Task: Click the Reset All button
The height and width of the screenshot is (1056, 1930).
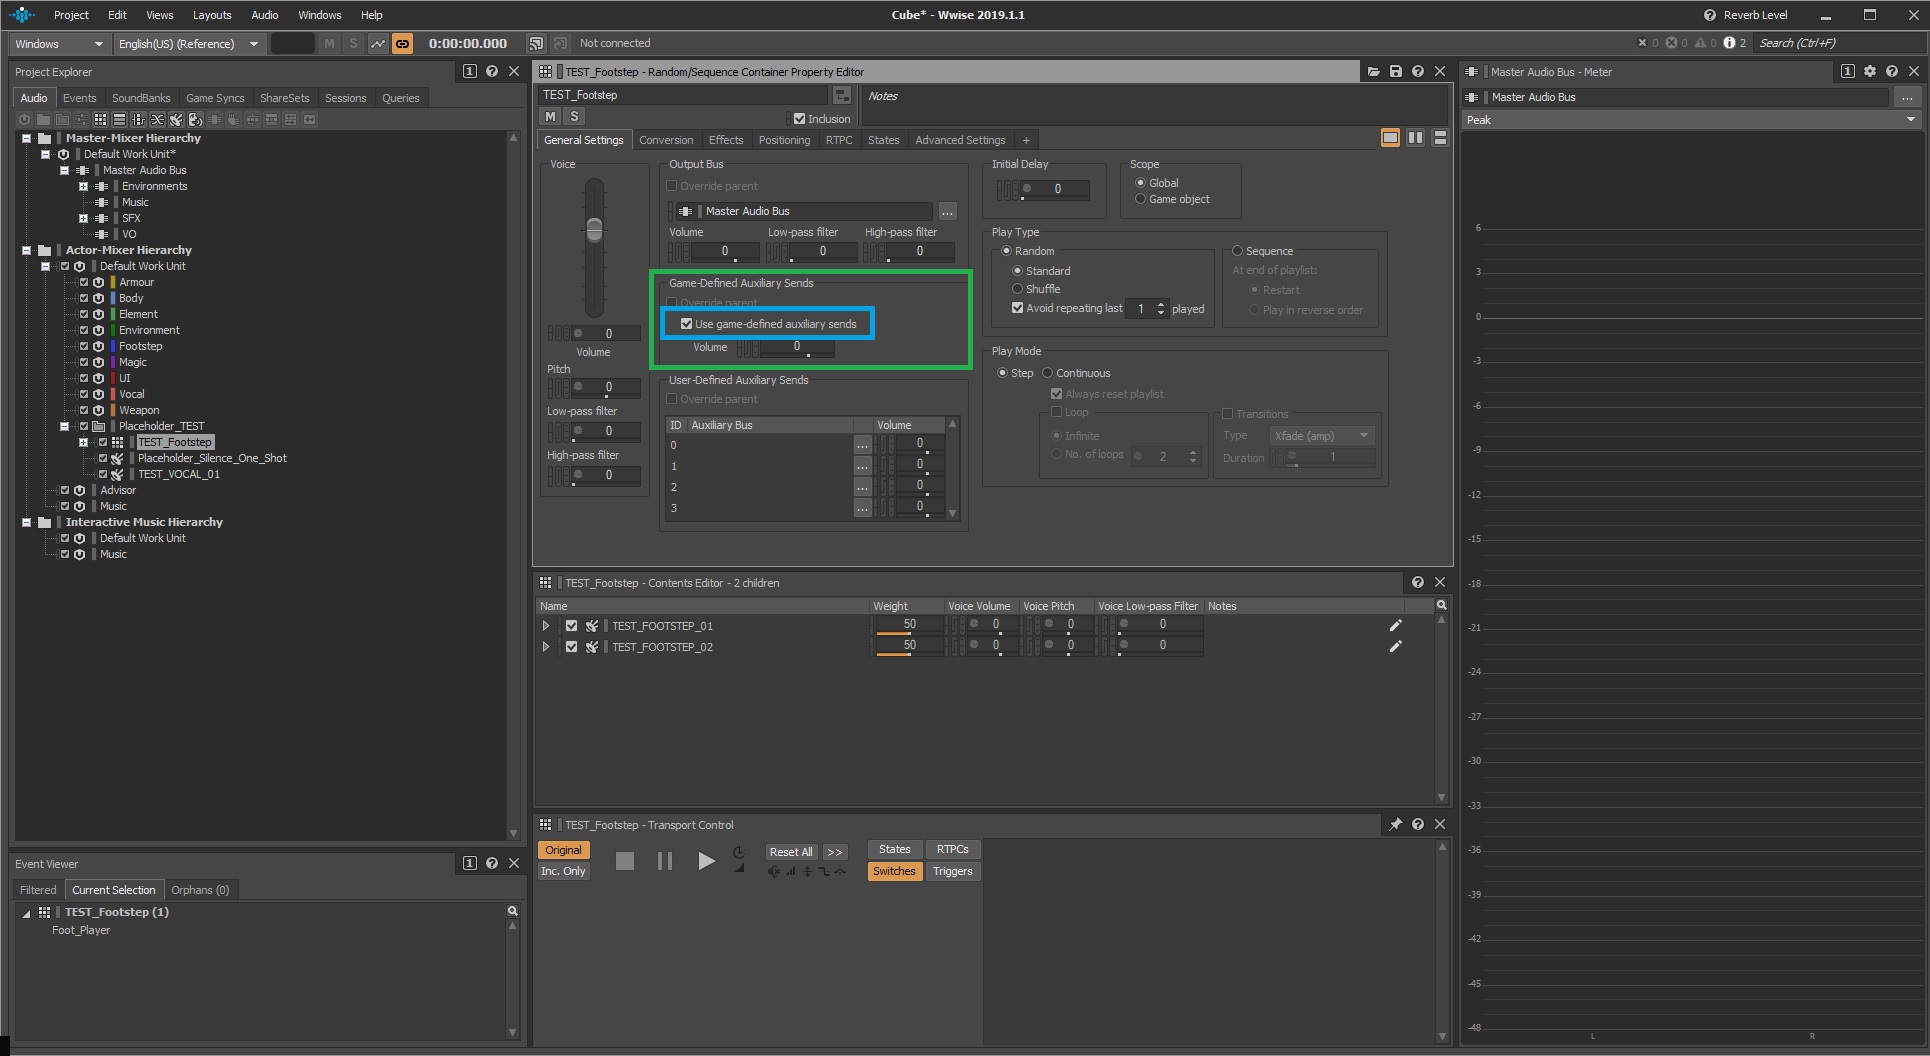Action: point(790,851)
